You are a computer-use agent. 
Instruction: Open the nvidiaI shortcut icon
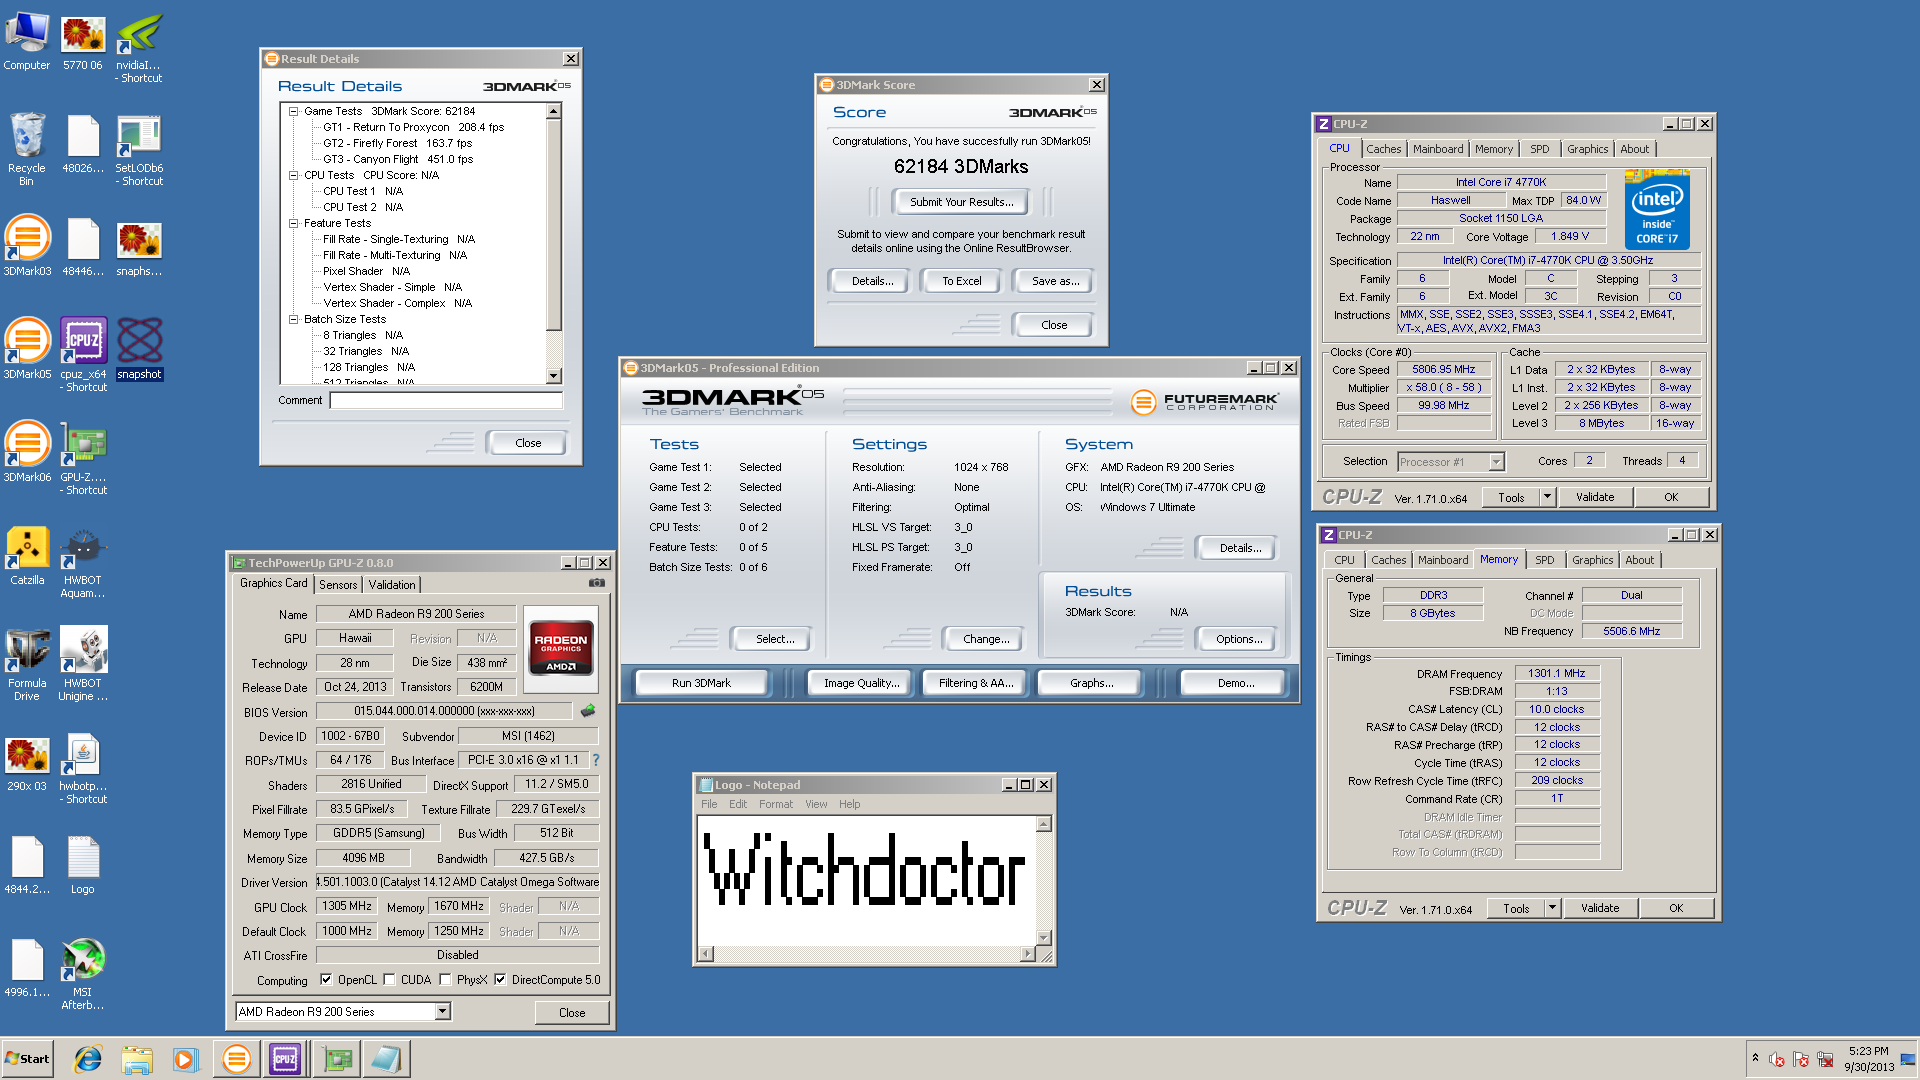139,48
